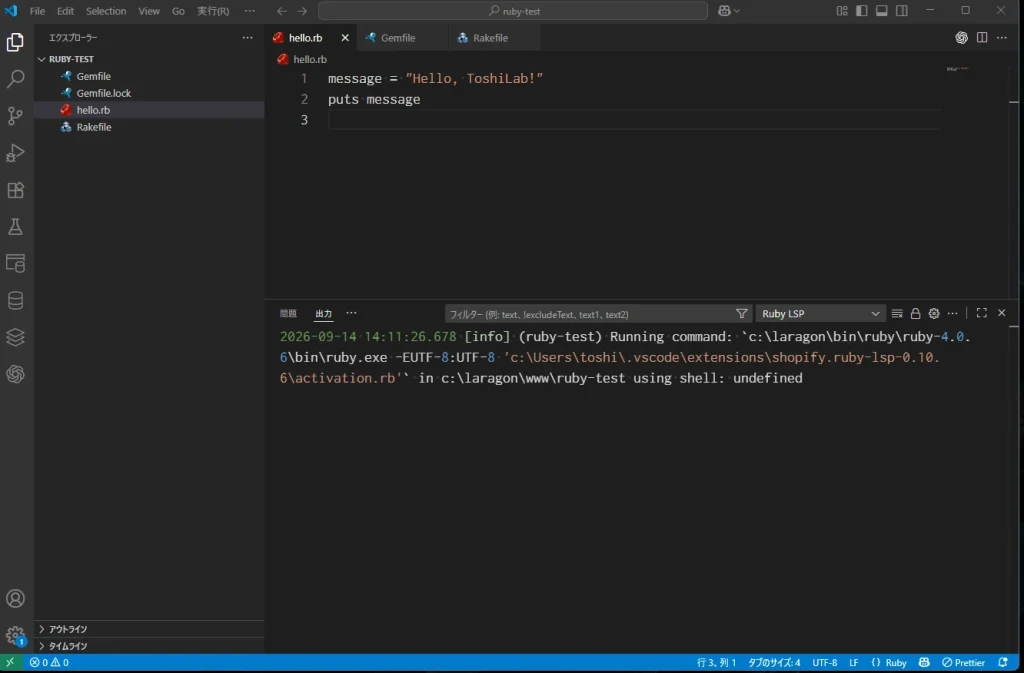The height and width of the screenshot is (673, 1024).
Task: Open Copilot status icon in status bar
Action: pos(924,662)
